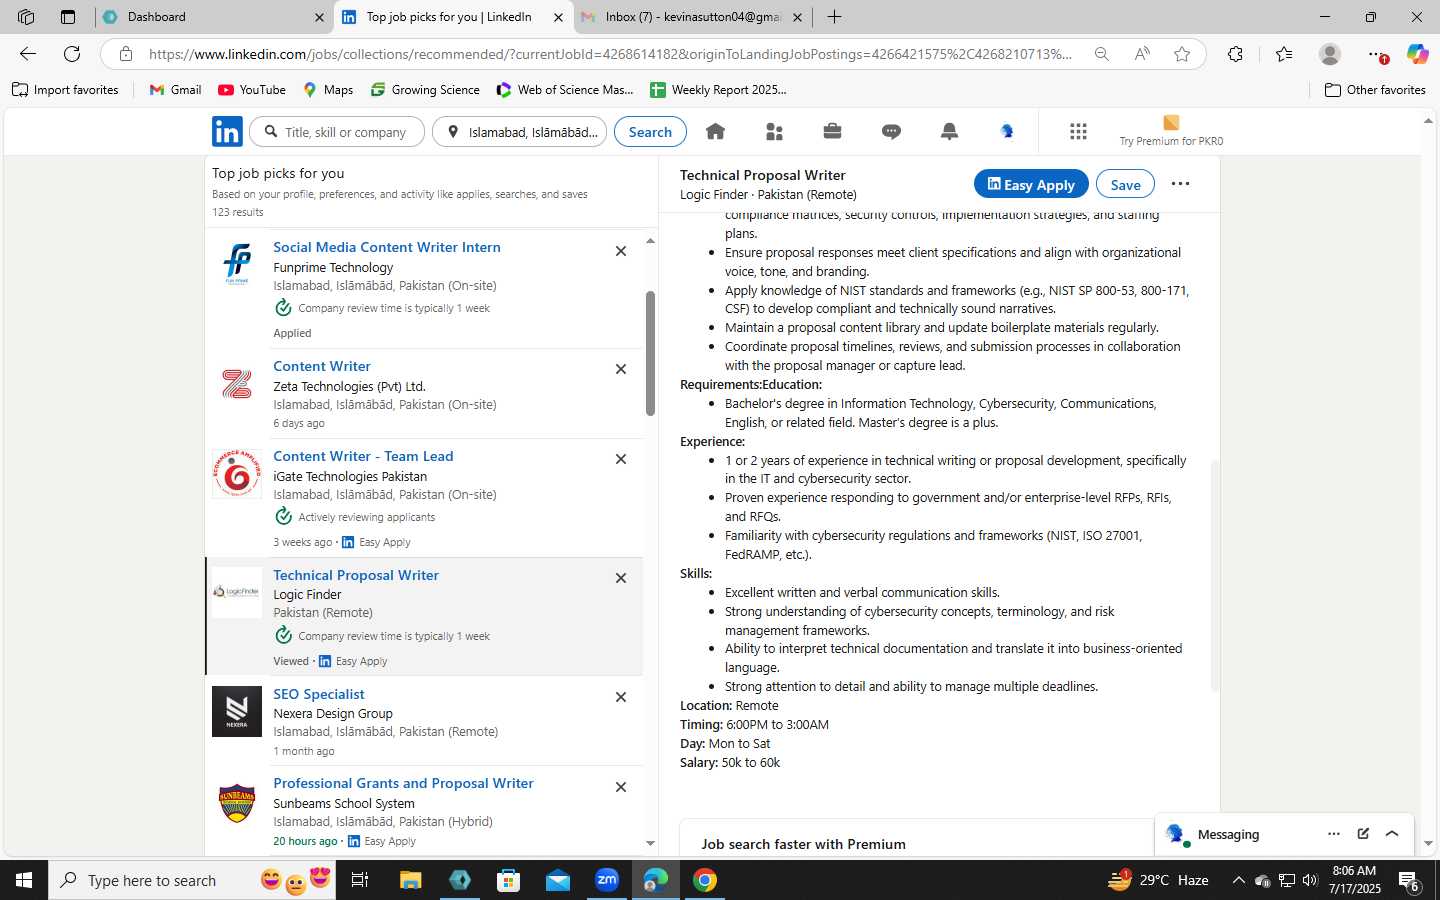1440x900 pixels.
Task: Click the Sunbeams School System logo
Action: click(237, 801)
